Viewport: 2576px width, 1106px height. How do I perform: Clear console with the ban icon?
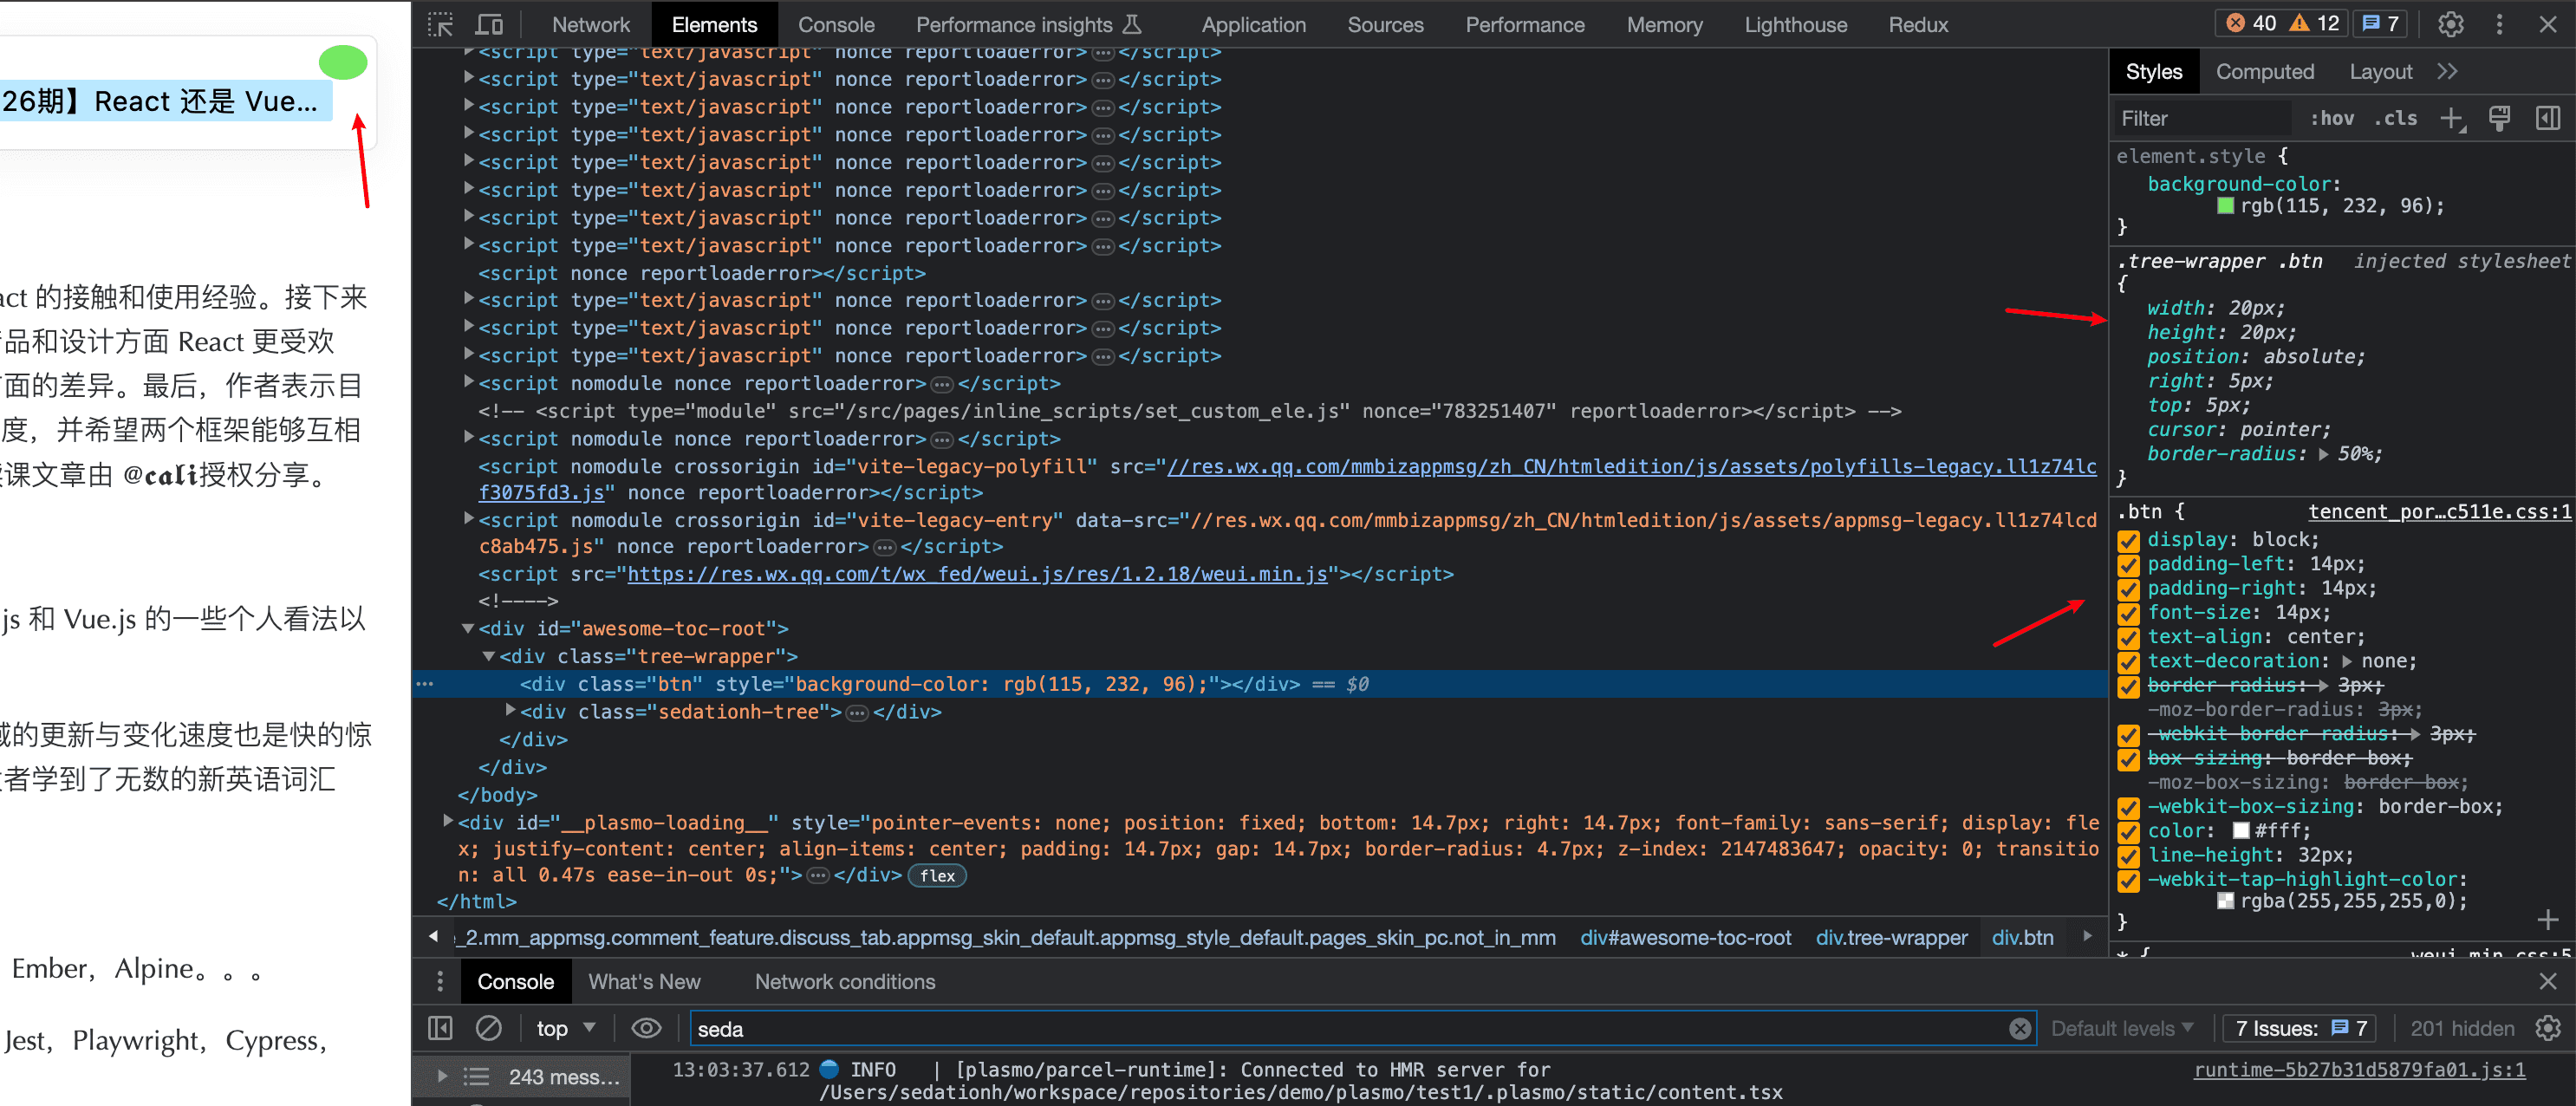(x=489, y=1028)
